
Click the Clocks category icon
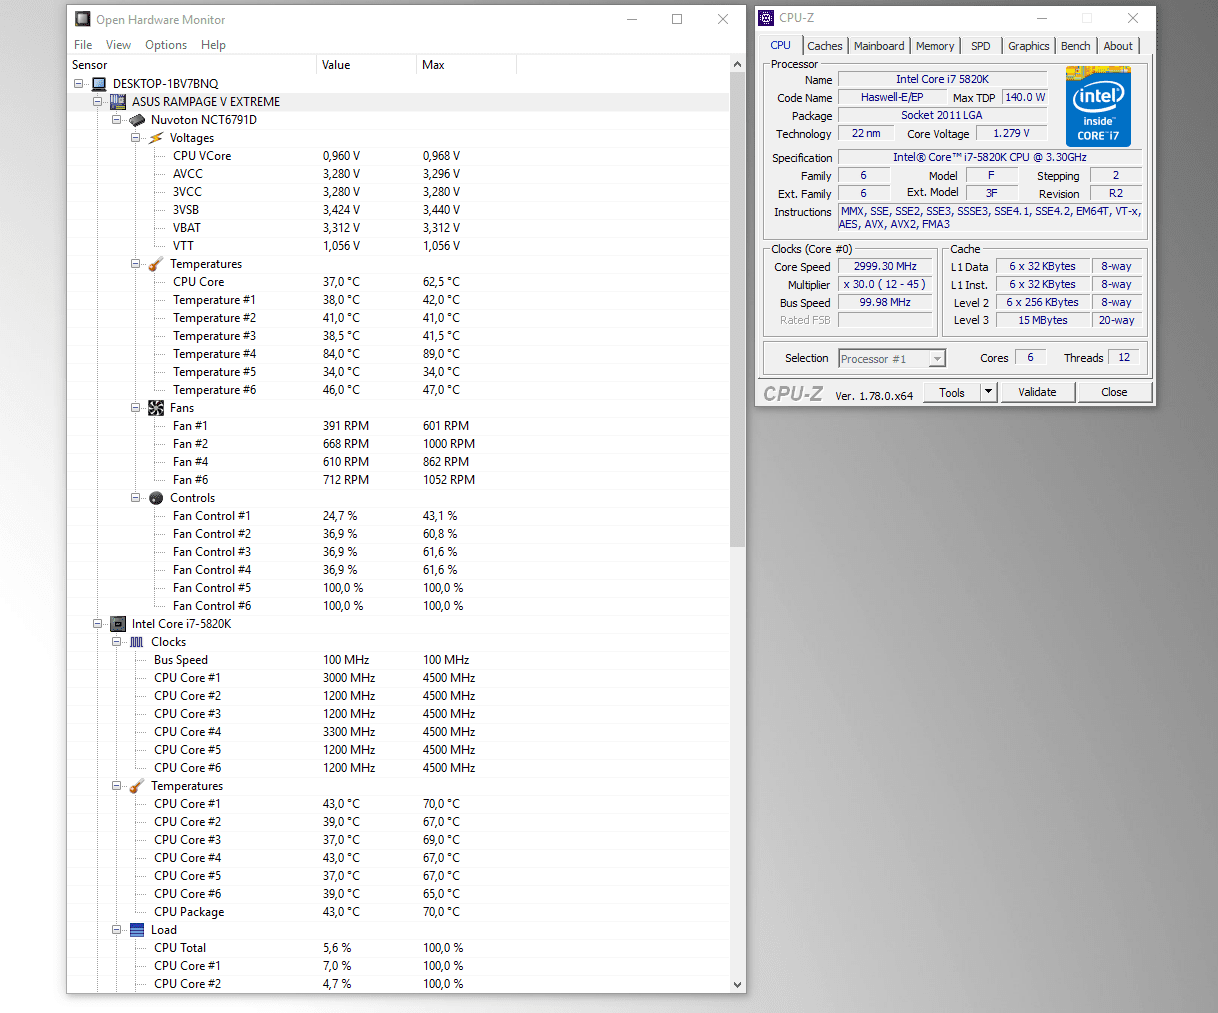[137, 642]
